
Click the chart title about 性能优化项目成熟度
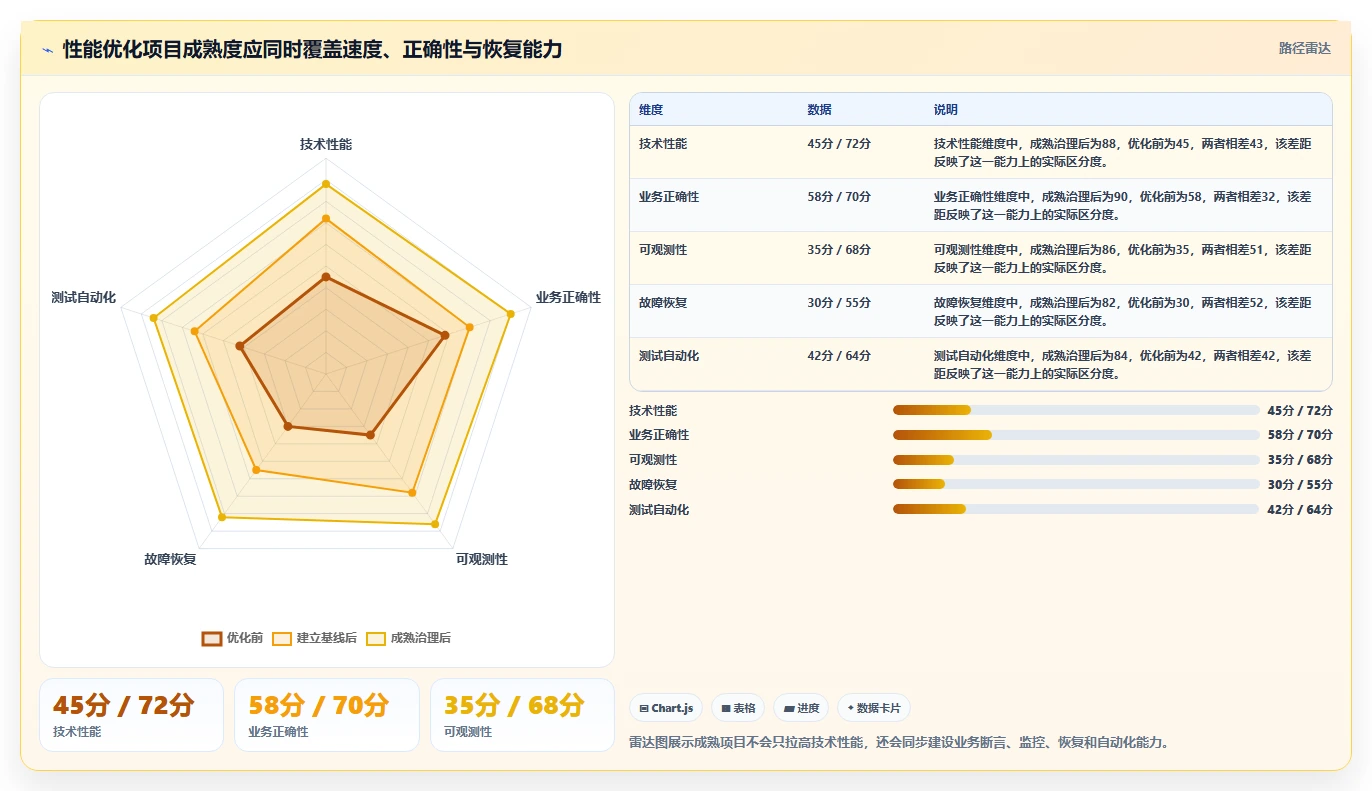pos(312,49)
